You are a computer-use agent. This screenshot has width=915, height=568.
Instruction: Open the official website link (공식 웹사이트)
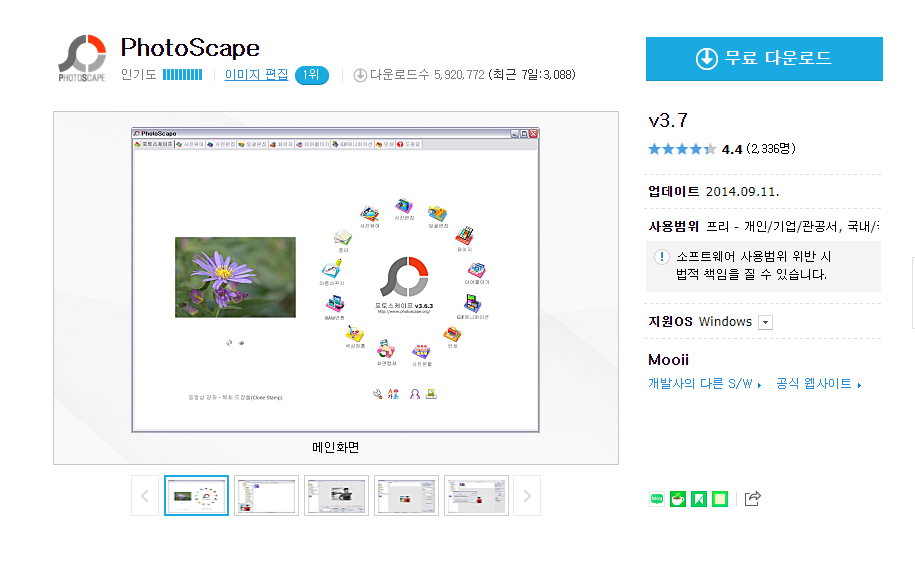coord(818,384)
